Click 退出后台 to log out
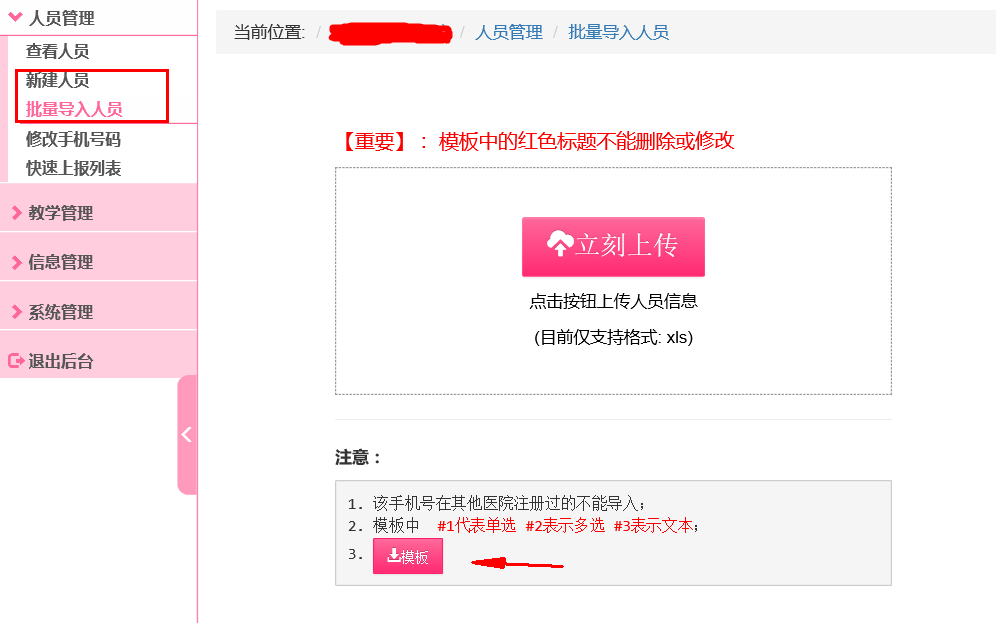The height and width of the screenshot is (623, 996). [x=60, y=361]
